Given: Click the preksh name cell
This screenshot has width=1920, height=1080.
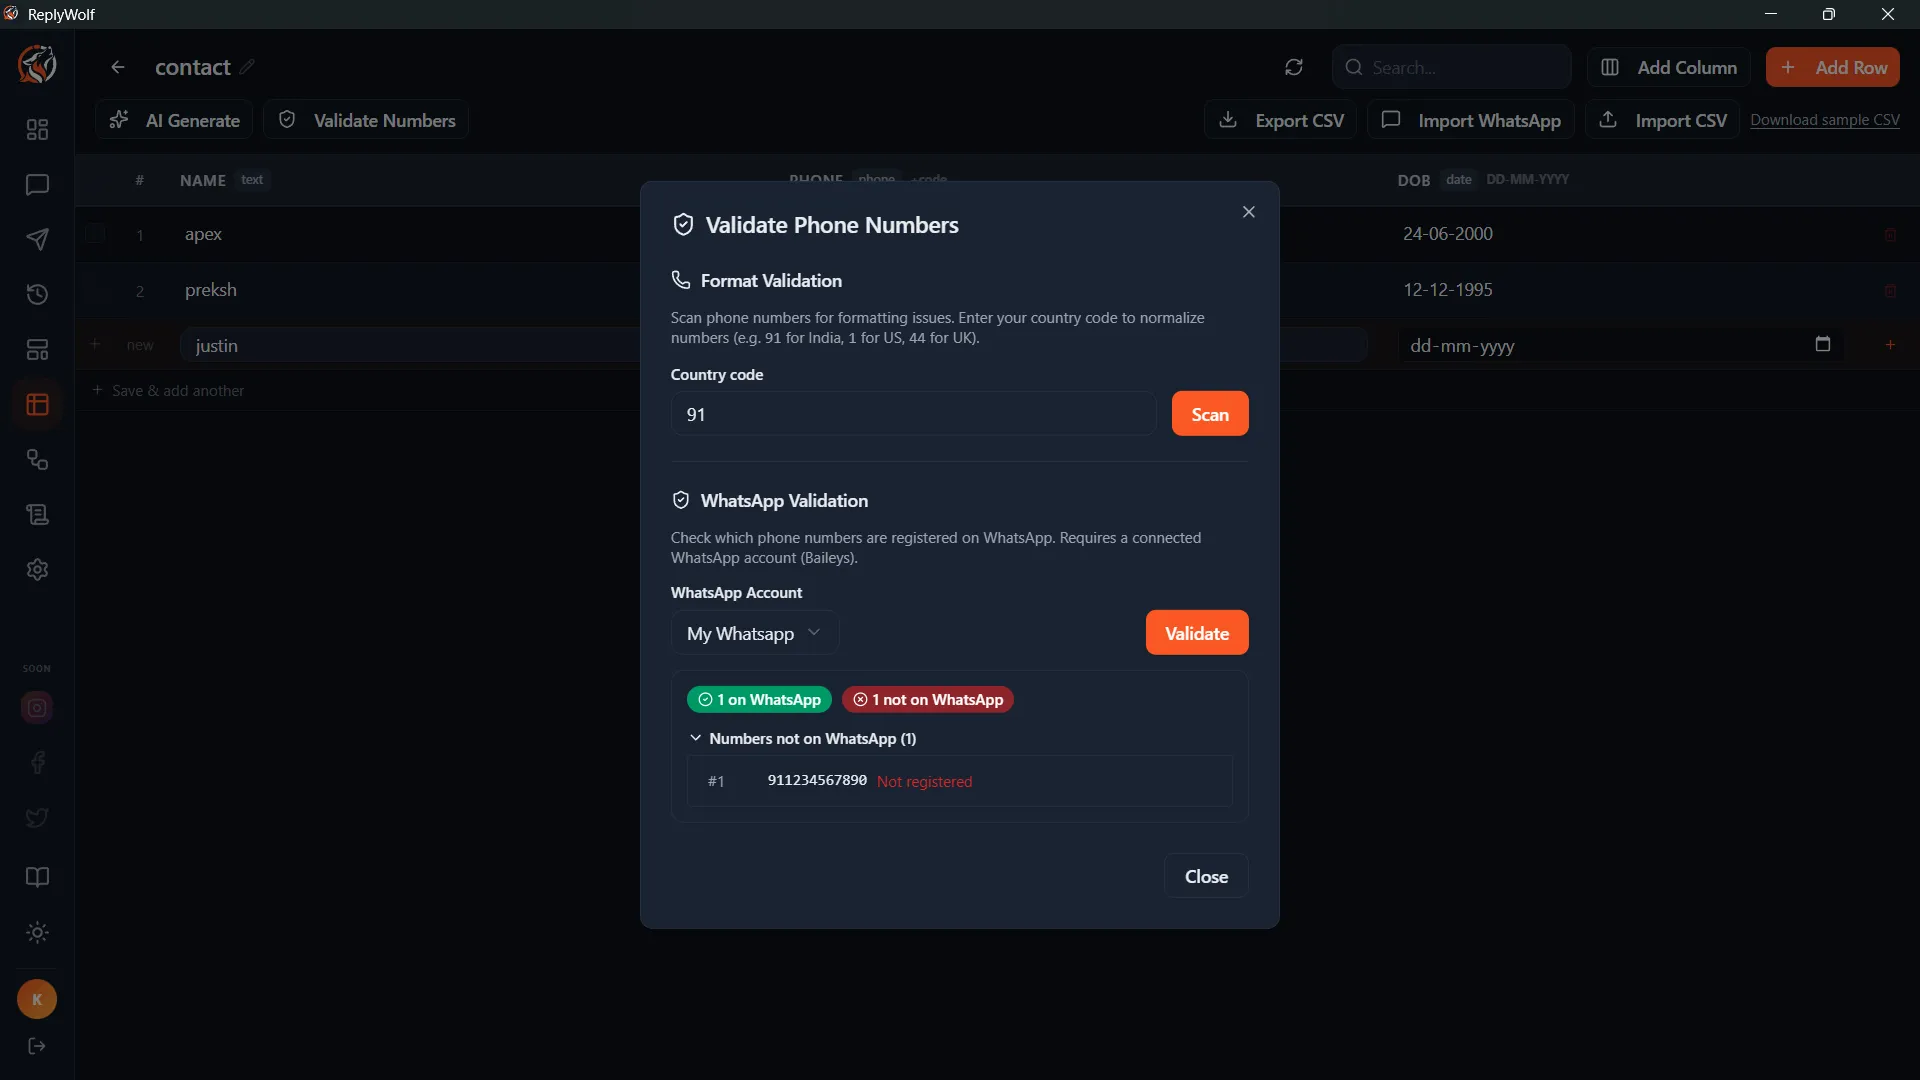Looking at the screenshot, I should [210, 290].
